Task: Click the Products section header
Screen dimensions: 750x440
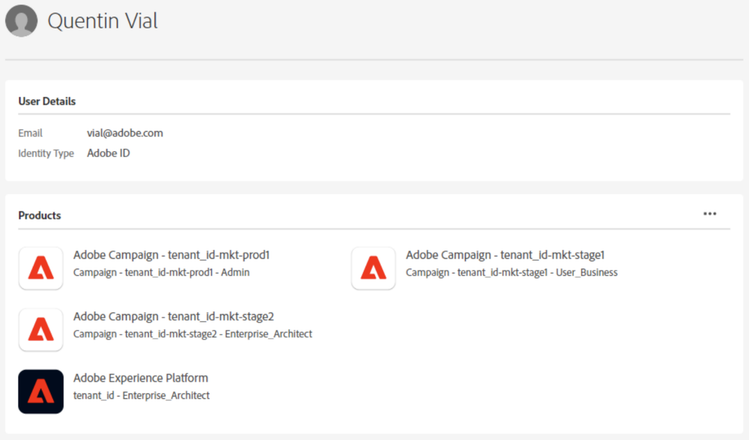Action: pos(39,215)
